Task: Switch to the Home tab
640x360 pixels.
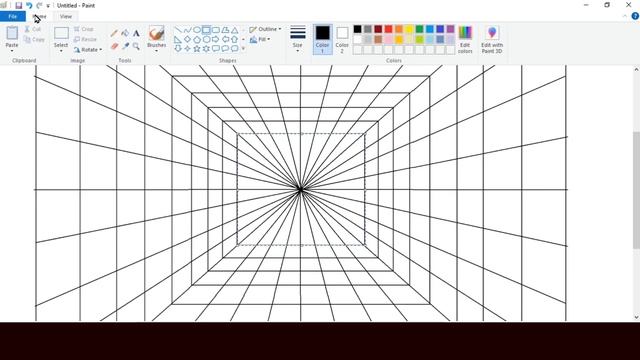Action: click(40, 16)
